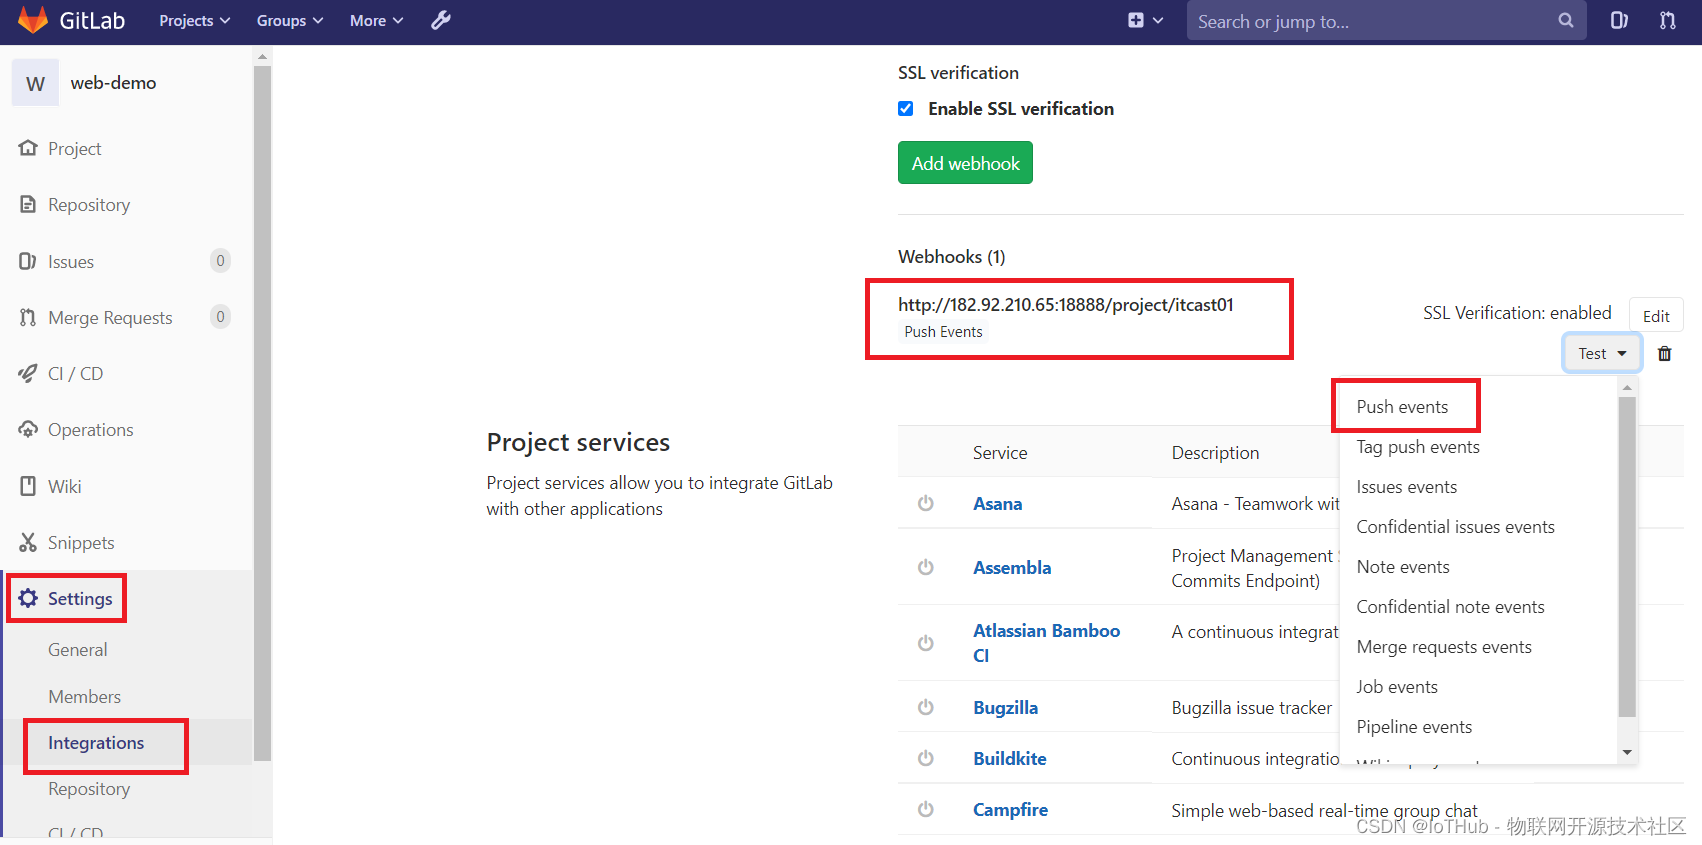
Task: Click the Push Events webhook badge
Action: (x=943, y=332)
